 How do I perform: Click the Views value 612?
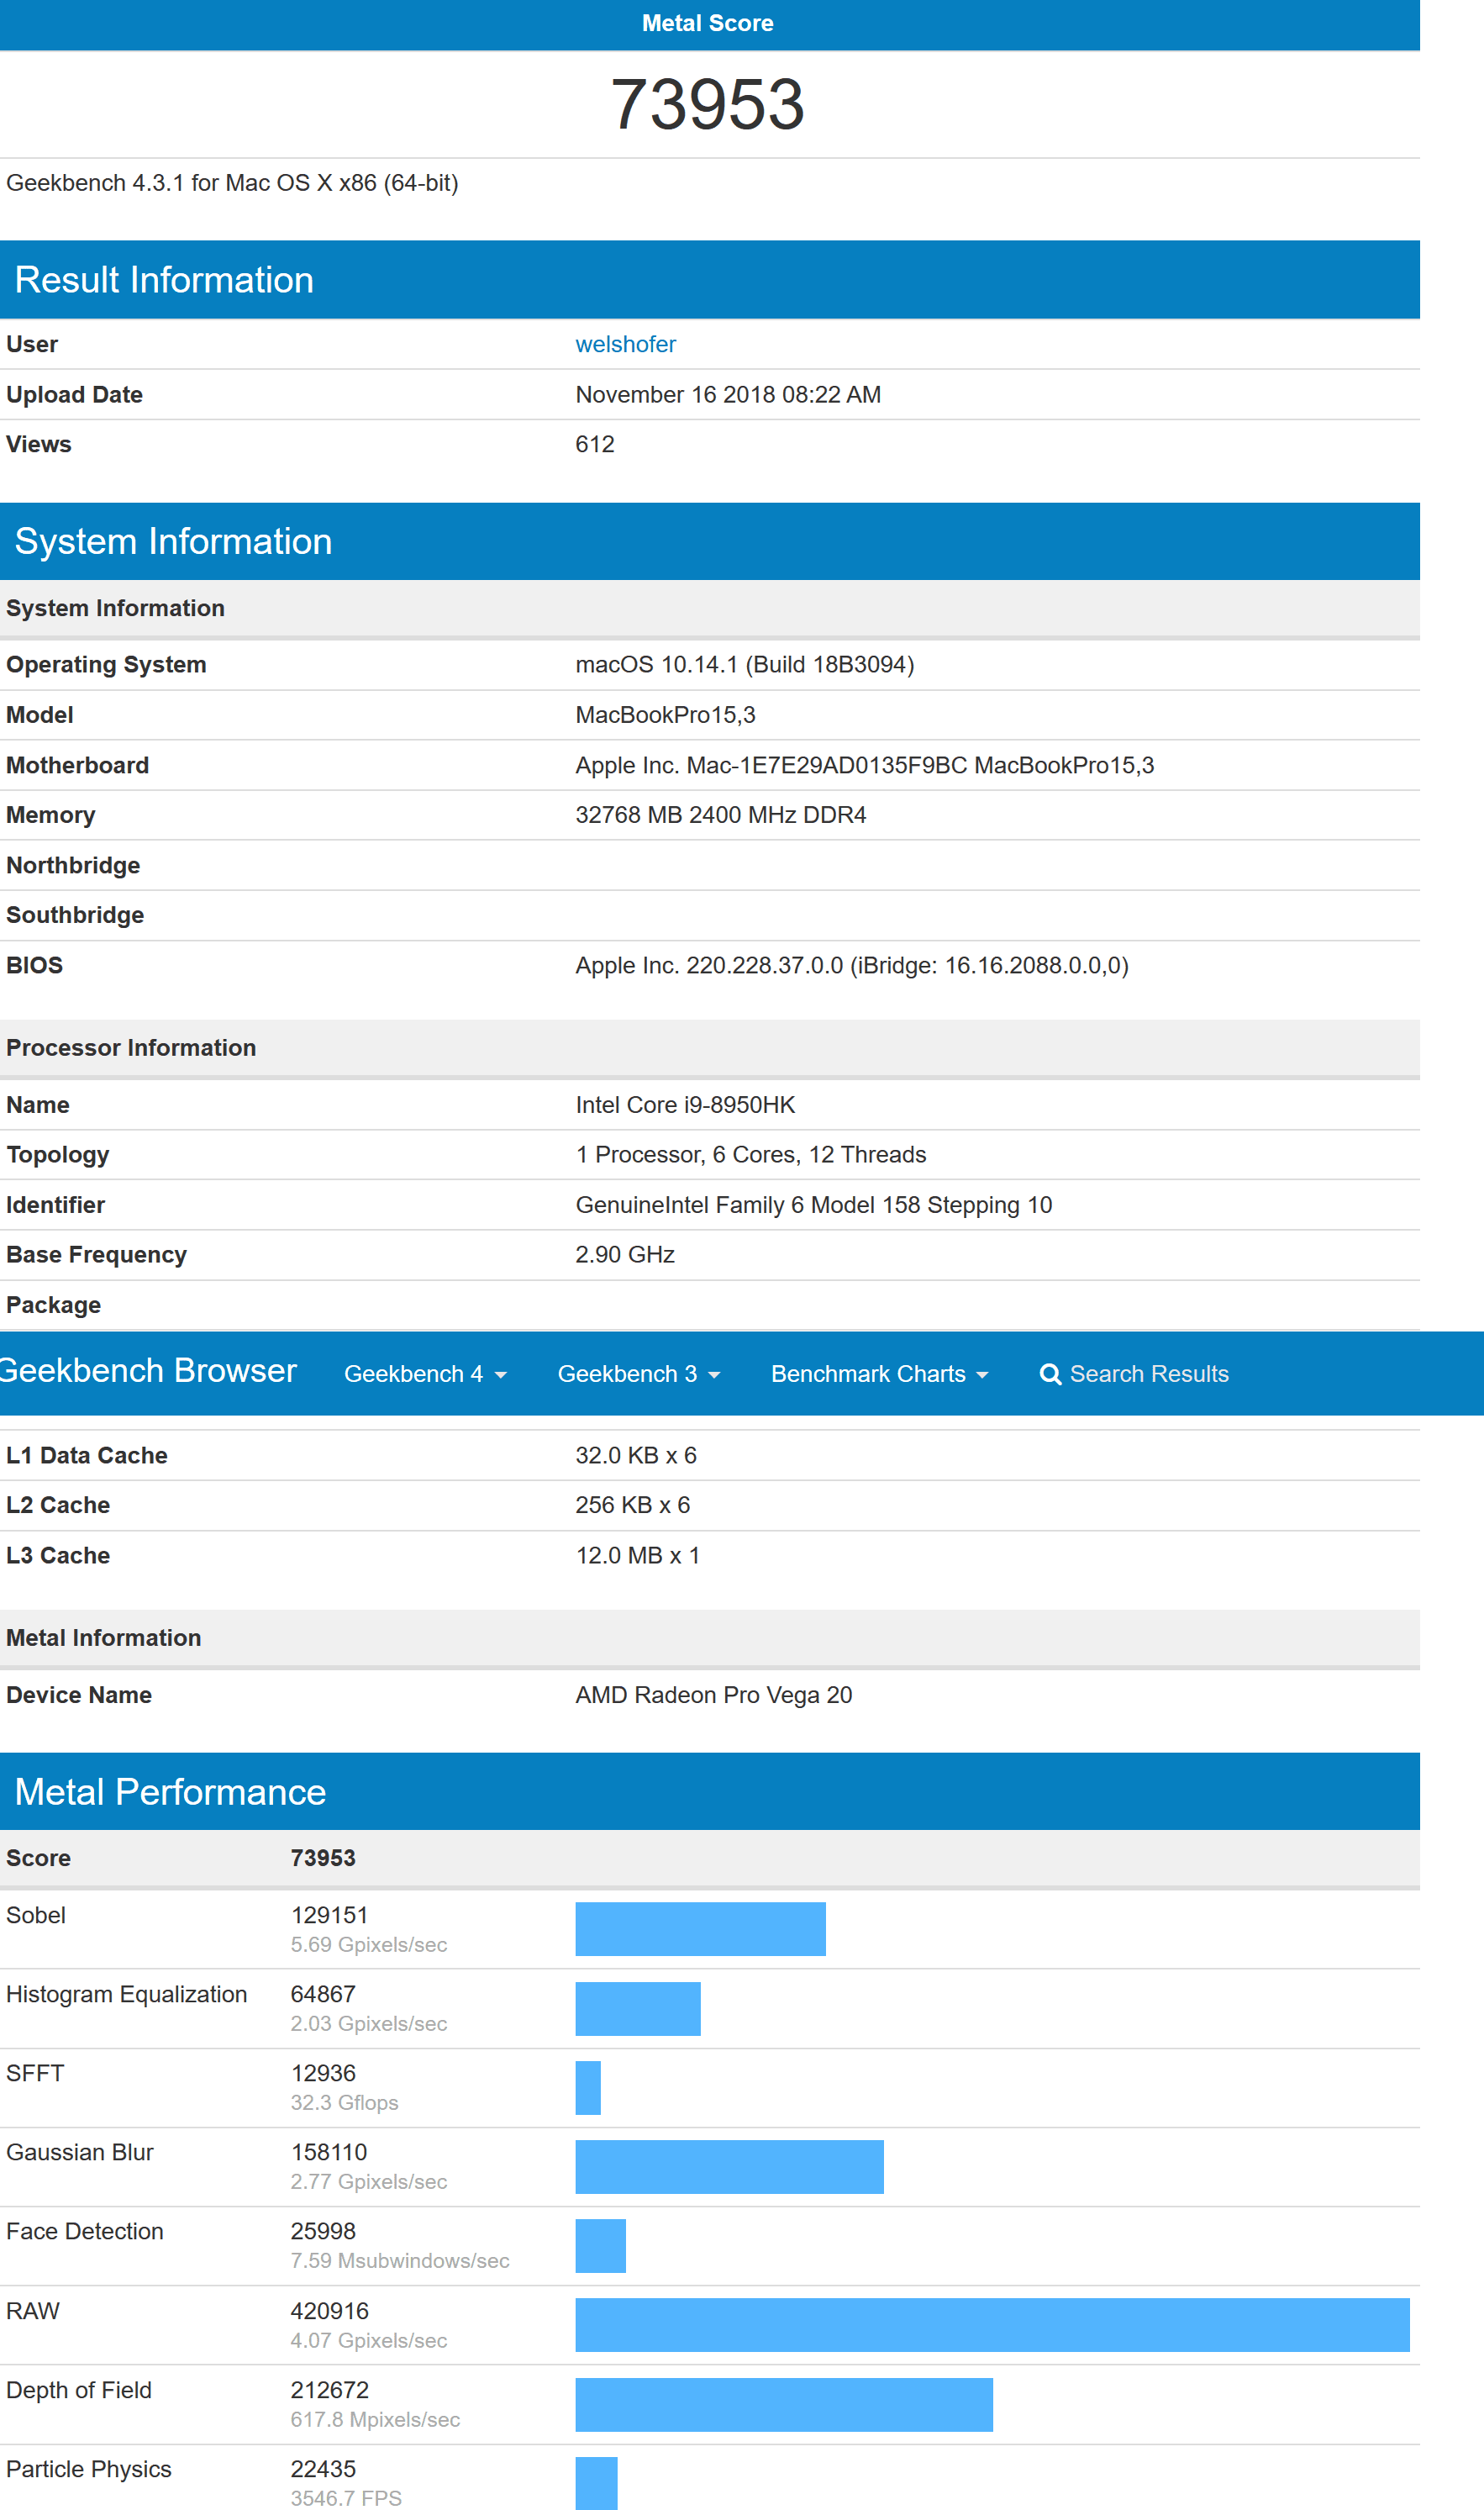(595, 444)
